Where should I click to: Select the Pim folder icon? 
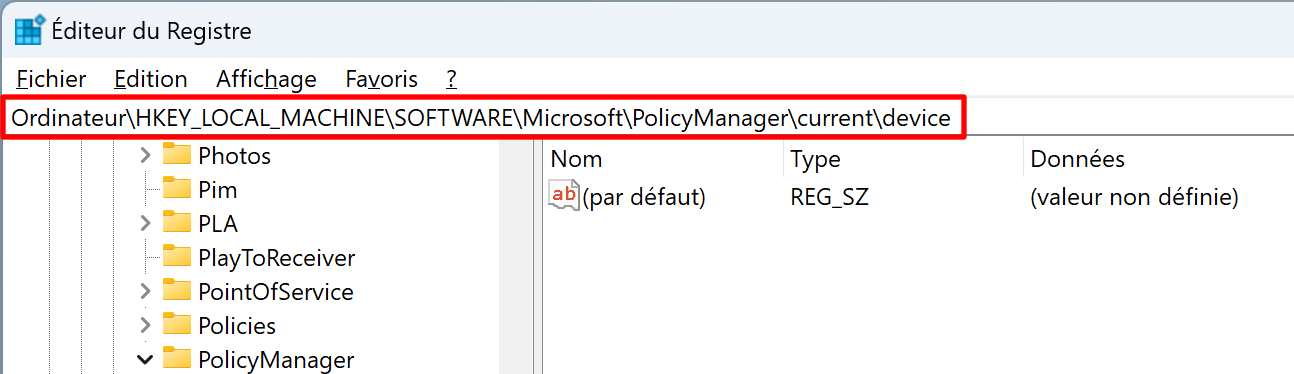point(177,189)
